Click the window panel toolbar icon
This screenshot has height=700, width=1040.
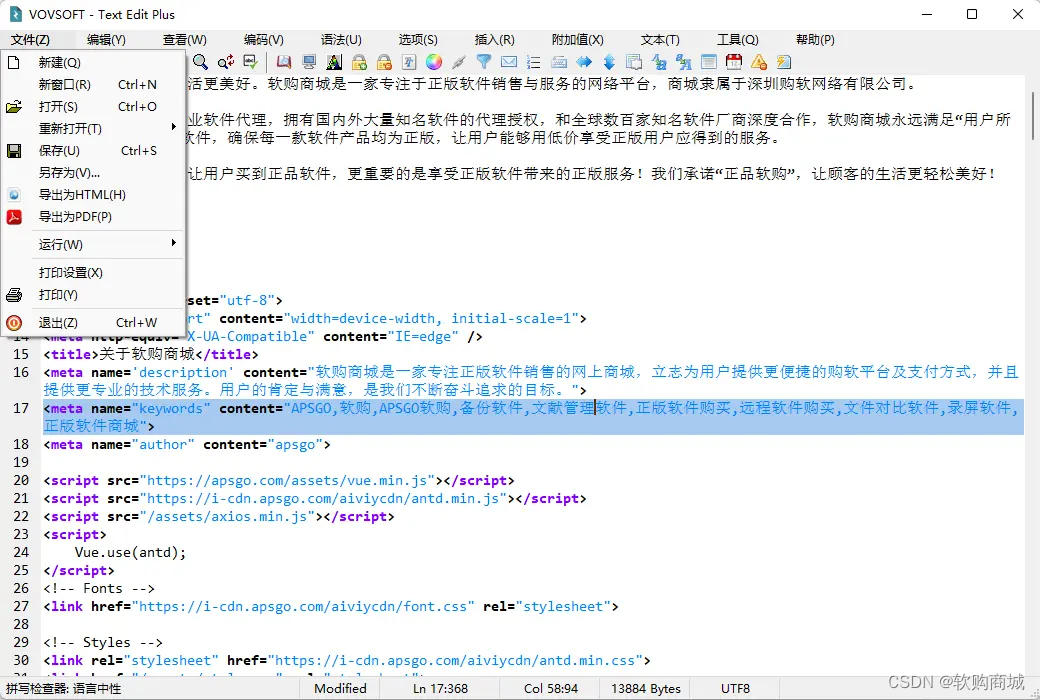click(x=709, y=62)
